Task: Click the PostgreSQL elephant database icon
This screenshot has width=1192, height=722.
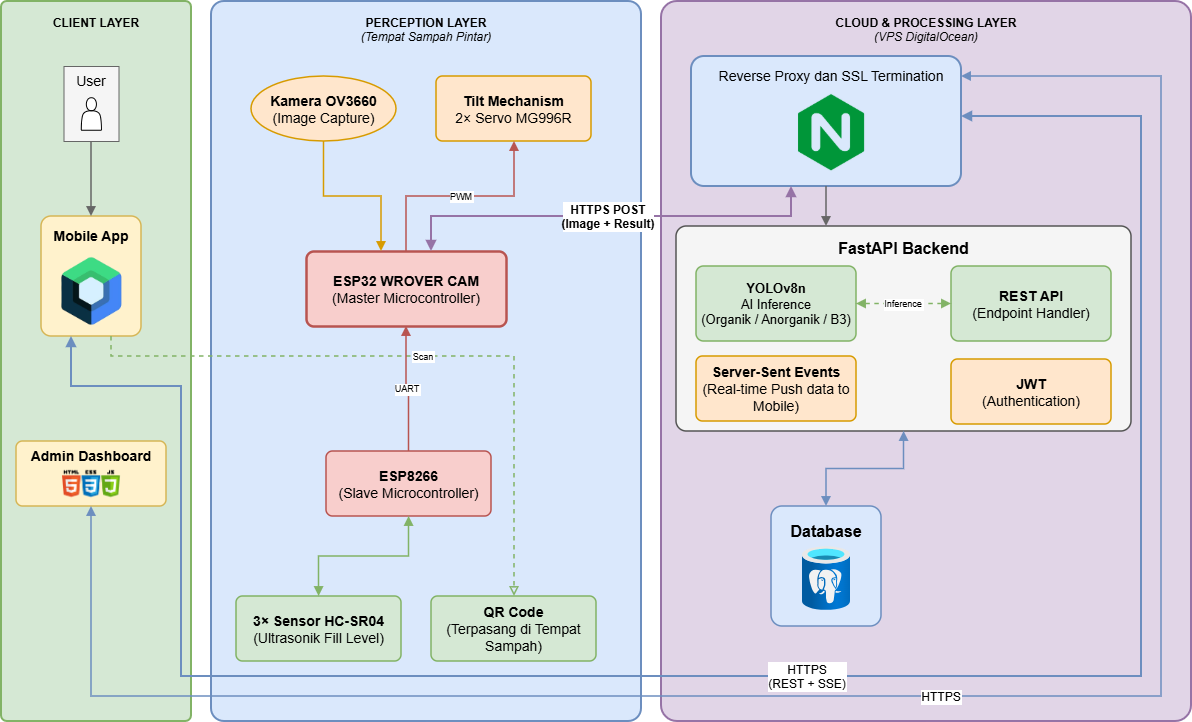Action: click(x=826, y=578)
